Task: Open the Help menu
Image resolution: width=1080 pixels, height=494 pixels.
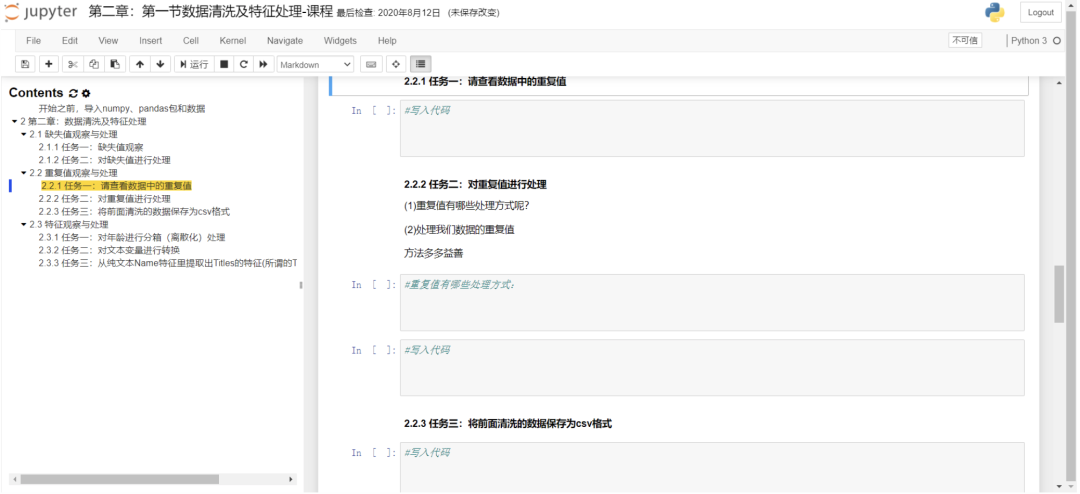Action: point(387,41)
